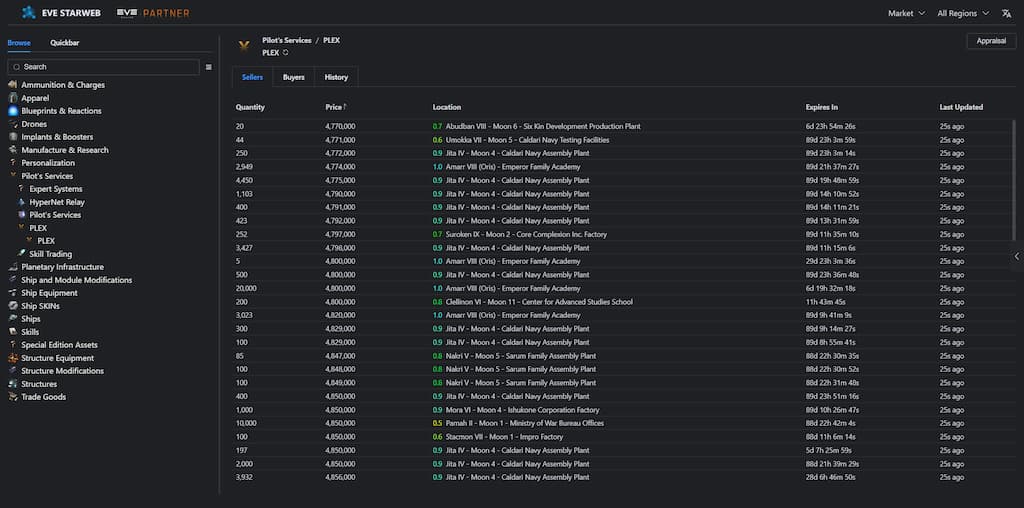
Task: Switch to the History tab
Action: [336, 77]
